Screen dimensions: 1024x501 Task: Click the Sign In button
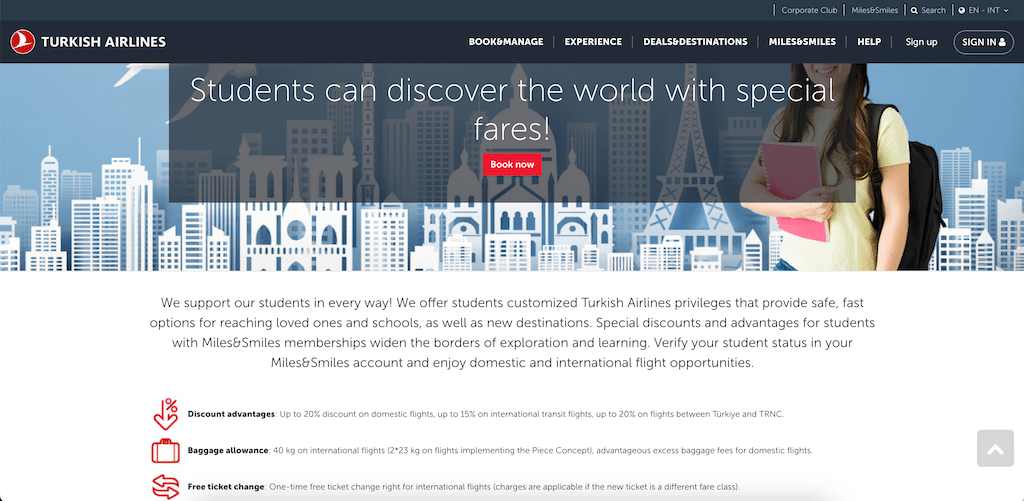point(983,42)
